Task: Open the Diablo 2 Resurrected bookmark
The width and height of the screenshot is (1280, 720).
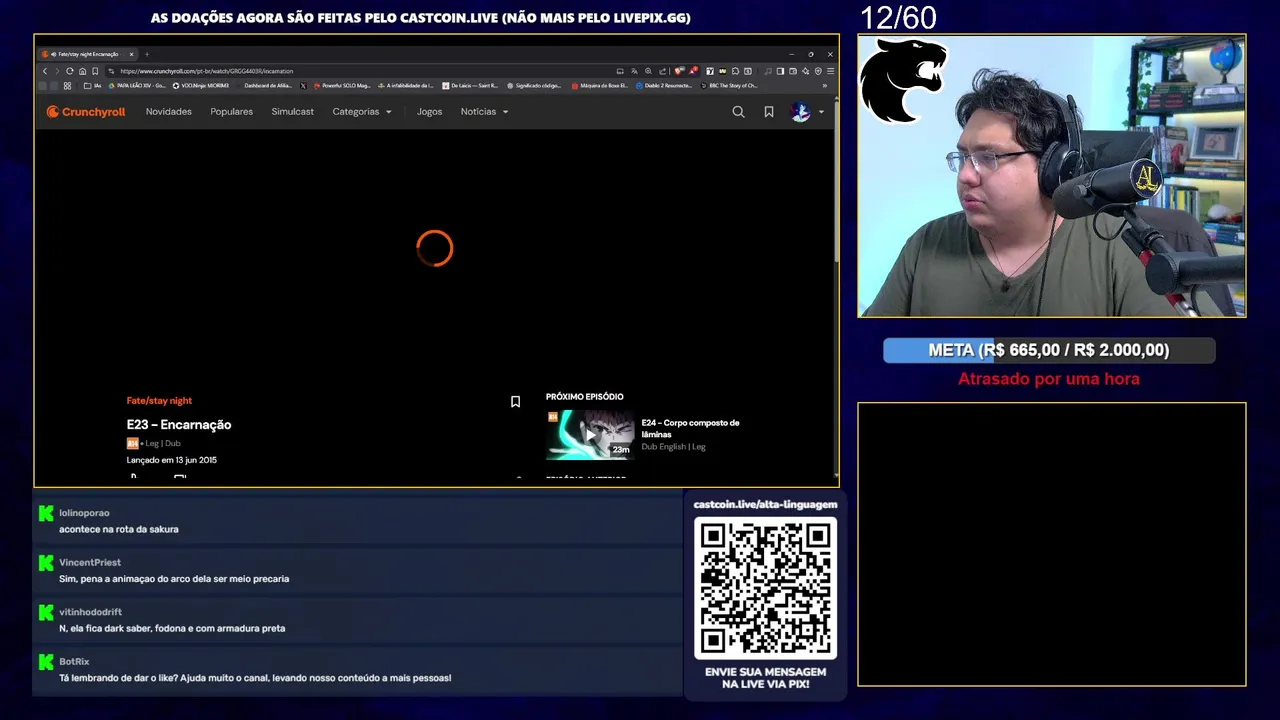Action: click(664, 86)
